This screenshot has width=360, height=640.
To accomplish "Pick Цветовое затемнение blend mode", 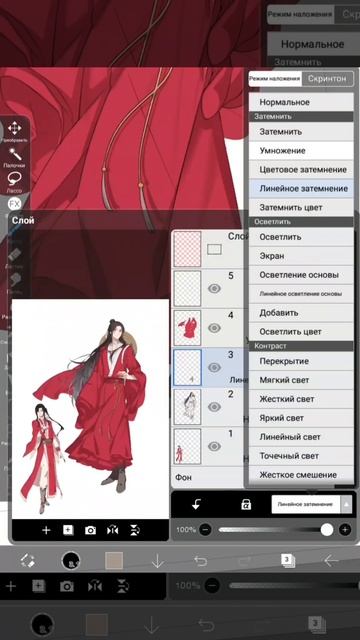I will click(301, 169).
